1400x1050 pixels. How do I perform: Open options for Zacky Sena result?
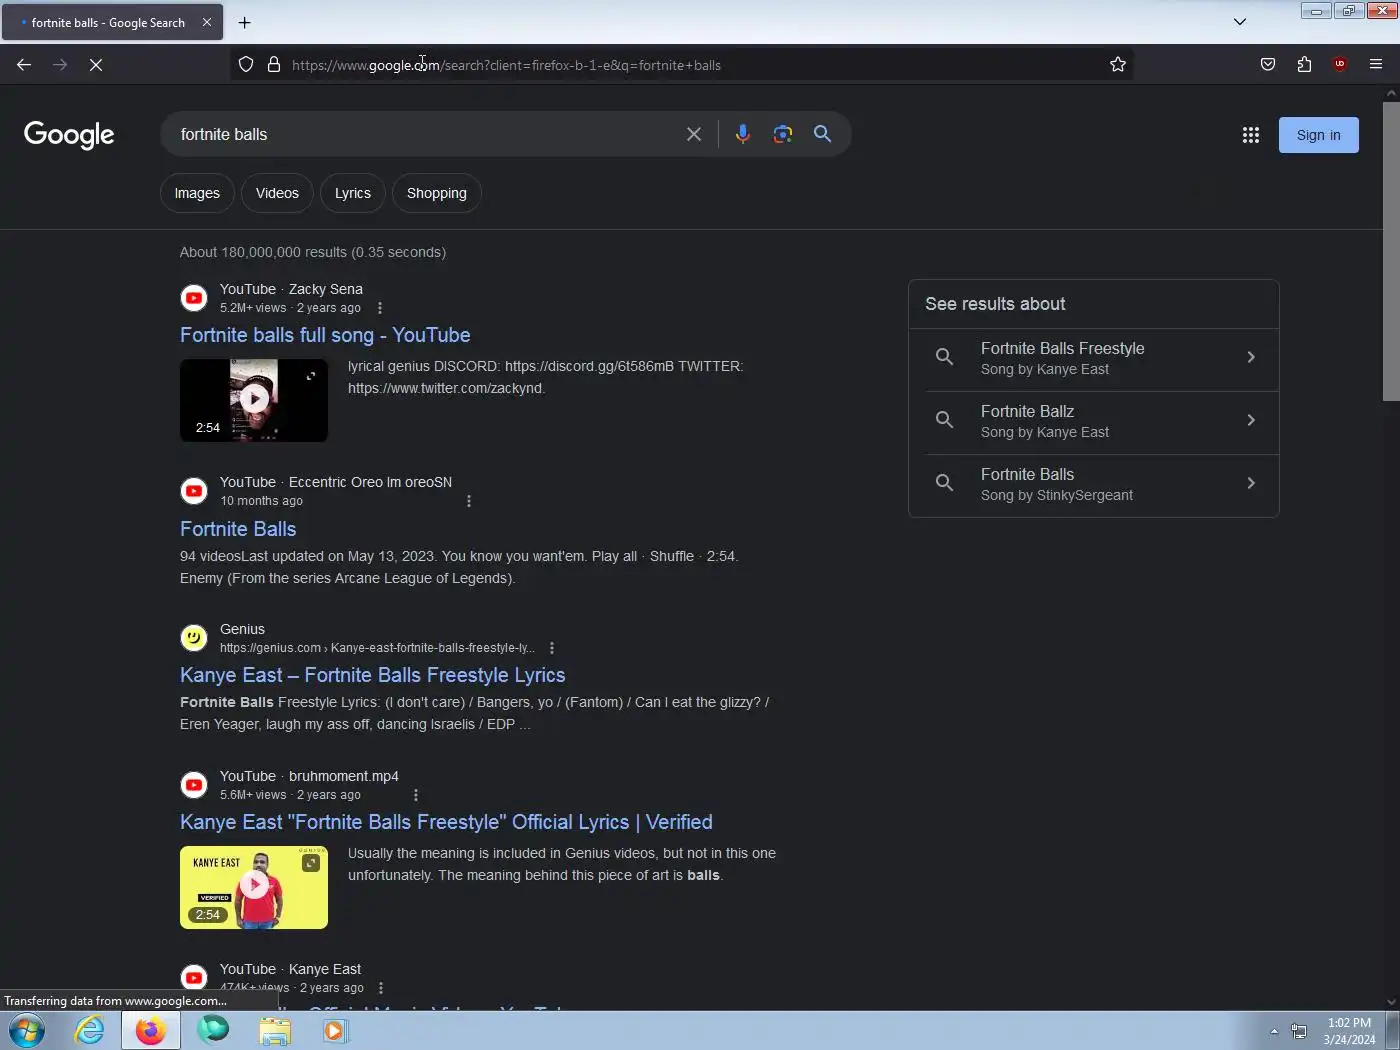[380, 308]
